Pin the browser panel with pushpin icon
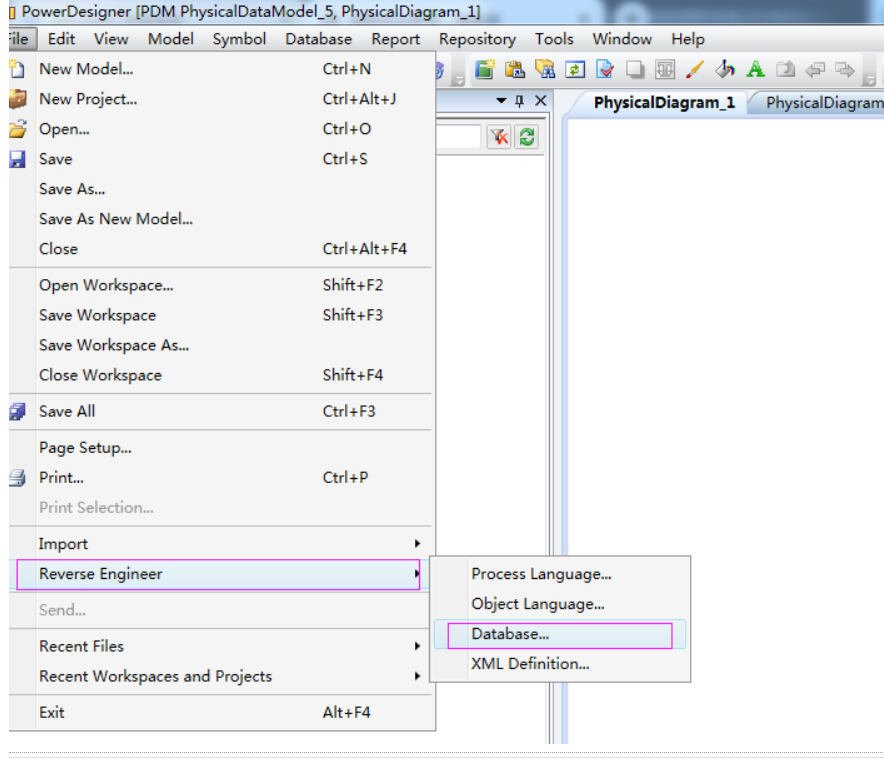884x759 pixels. click(x=520, y=101)
